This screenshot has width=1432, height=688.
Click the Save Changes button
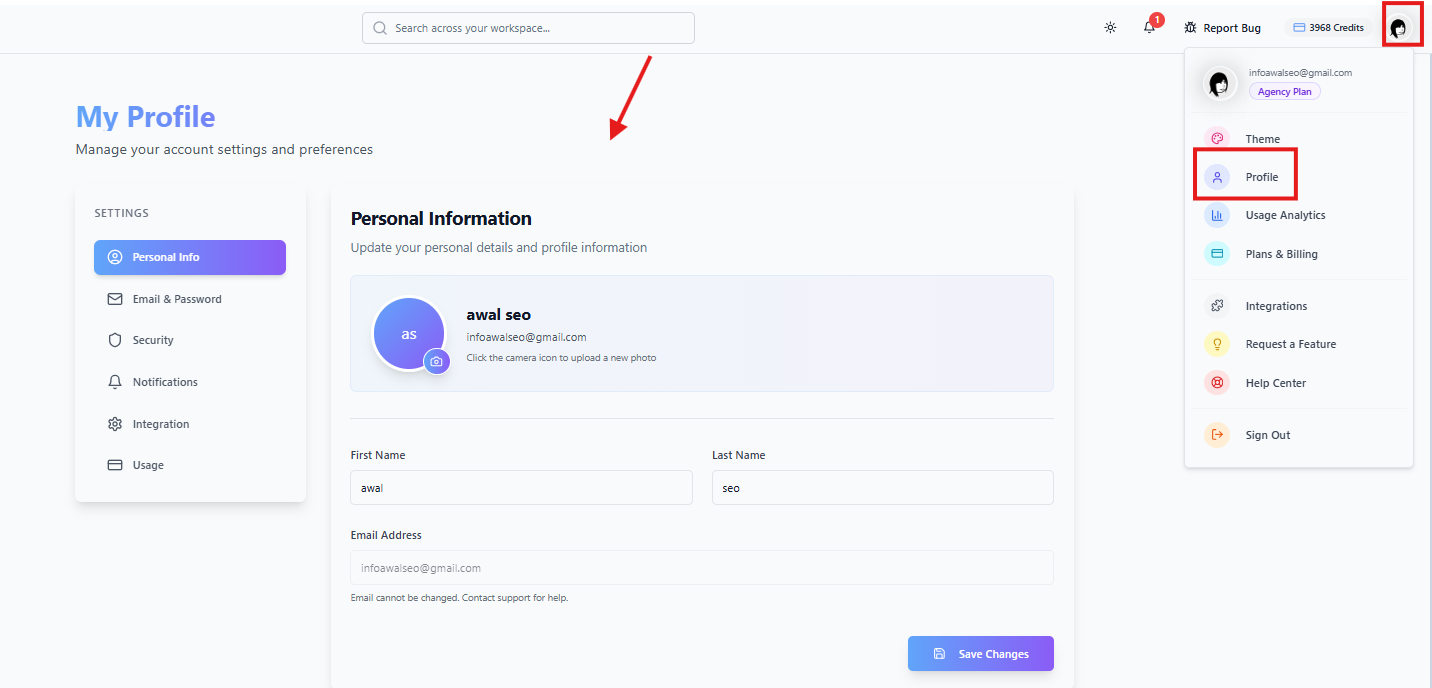point(980,653)
